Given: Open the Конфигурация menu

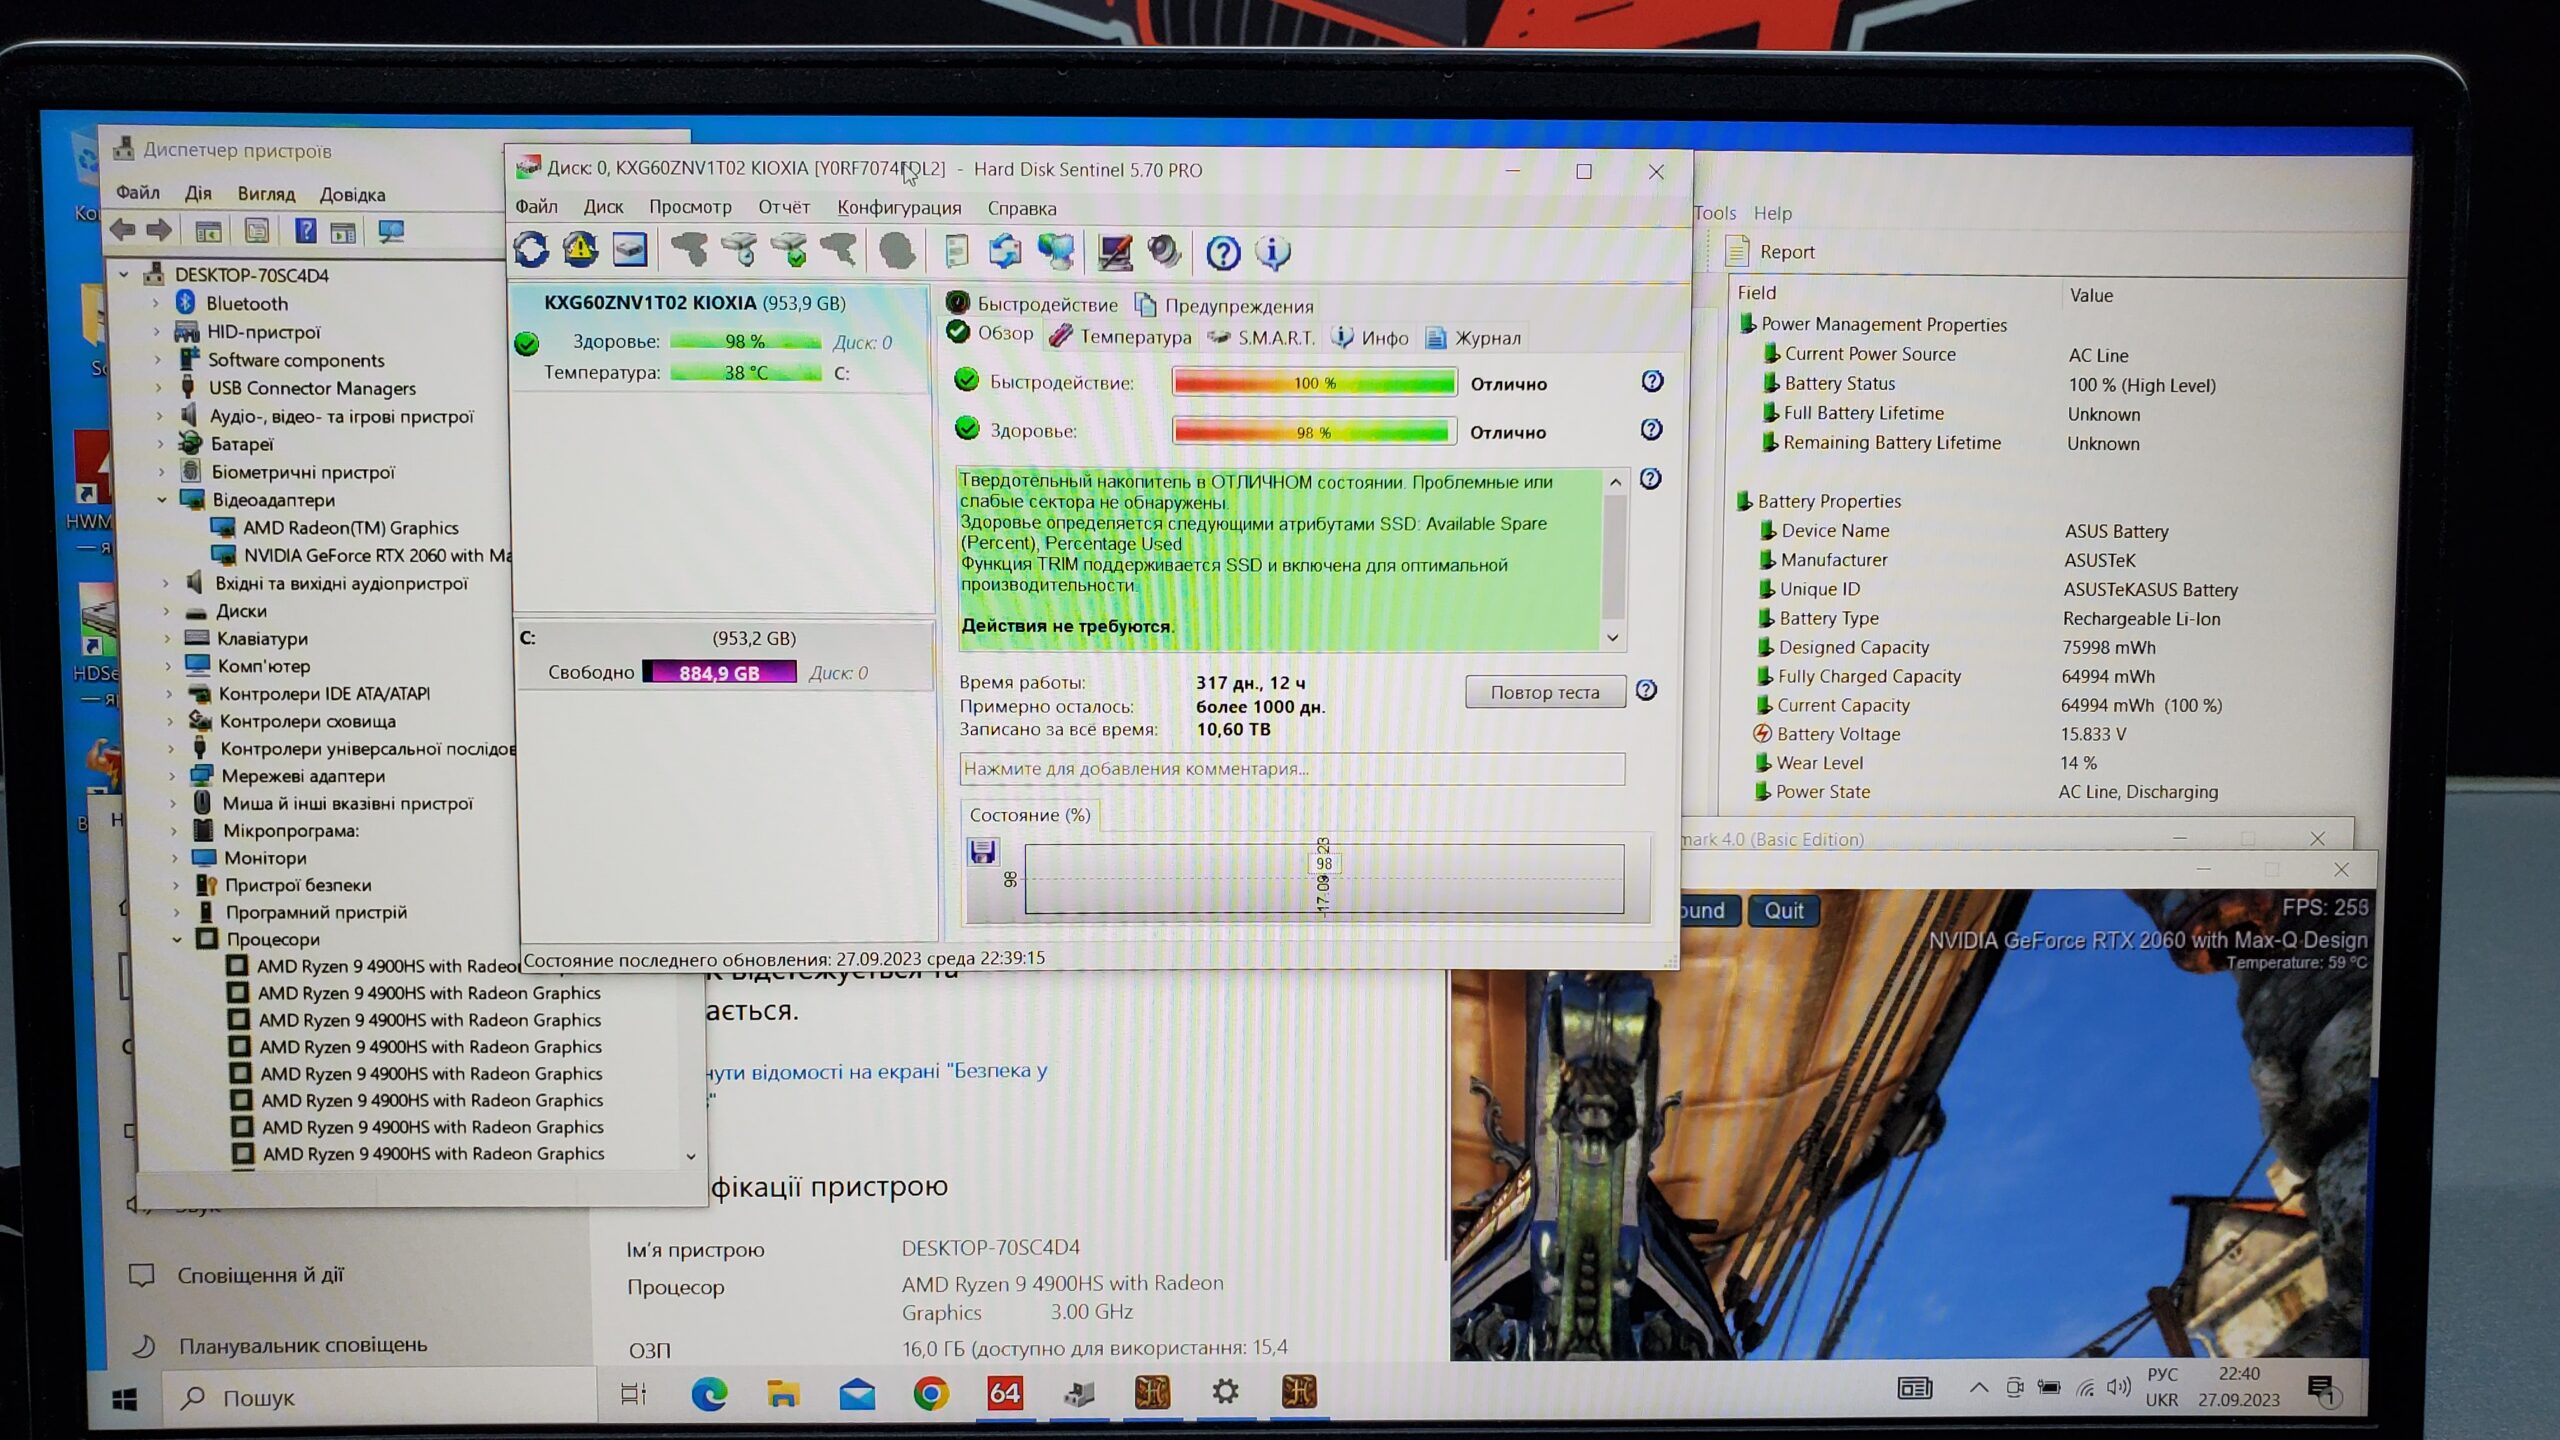Looking at the screenshot, I should (898, 208).
